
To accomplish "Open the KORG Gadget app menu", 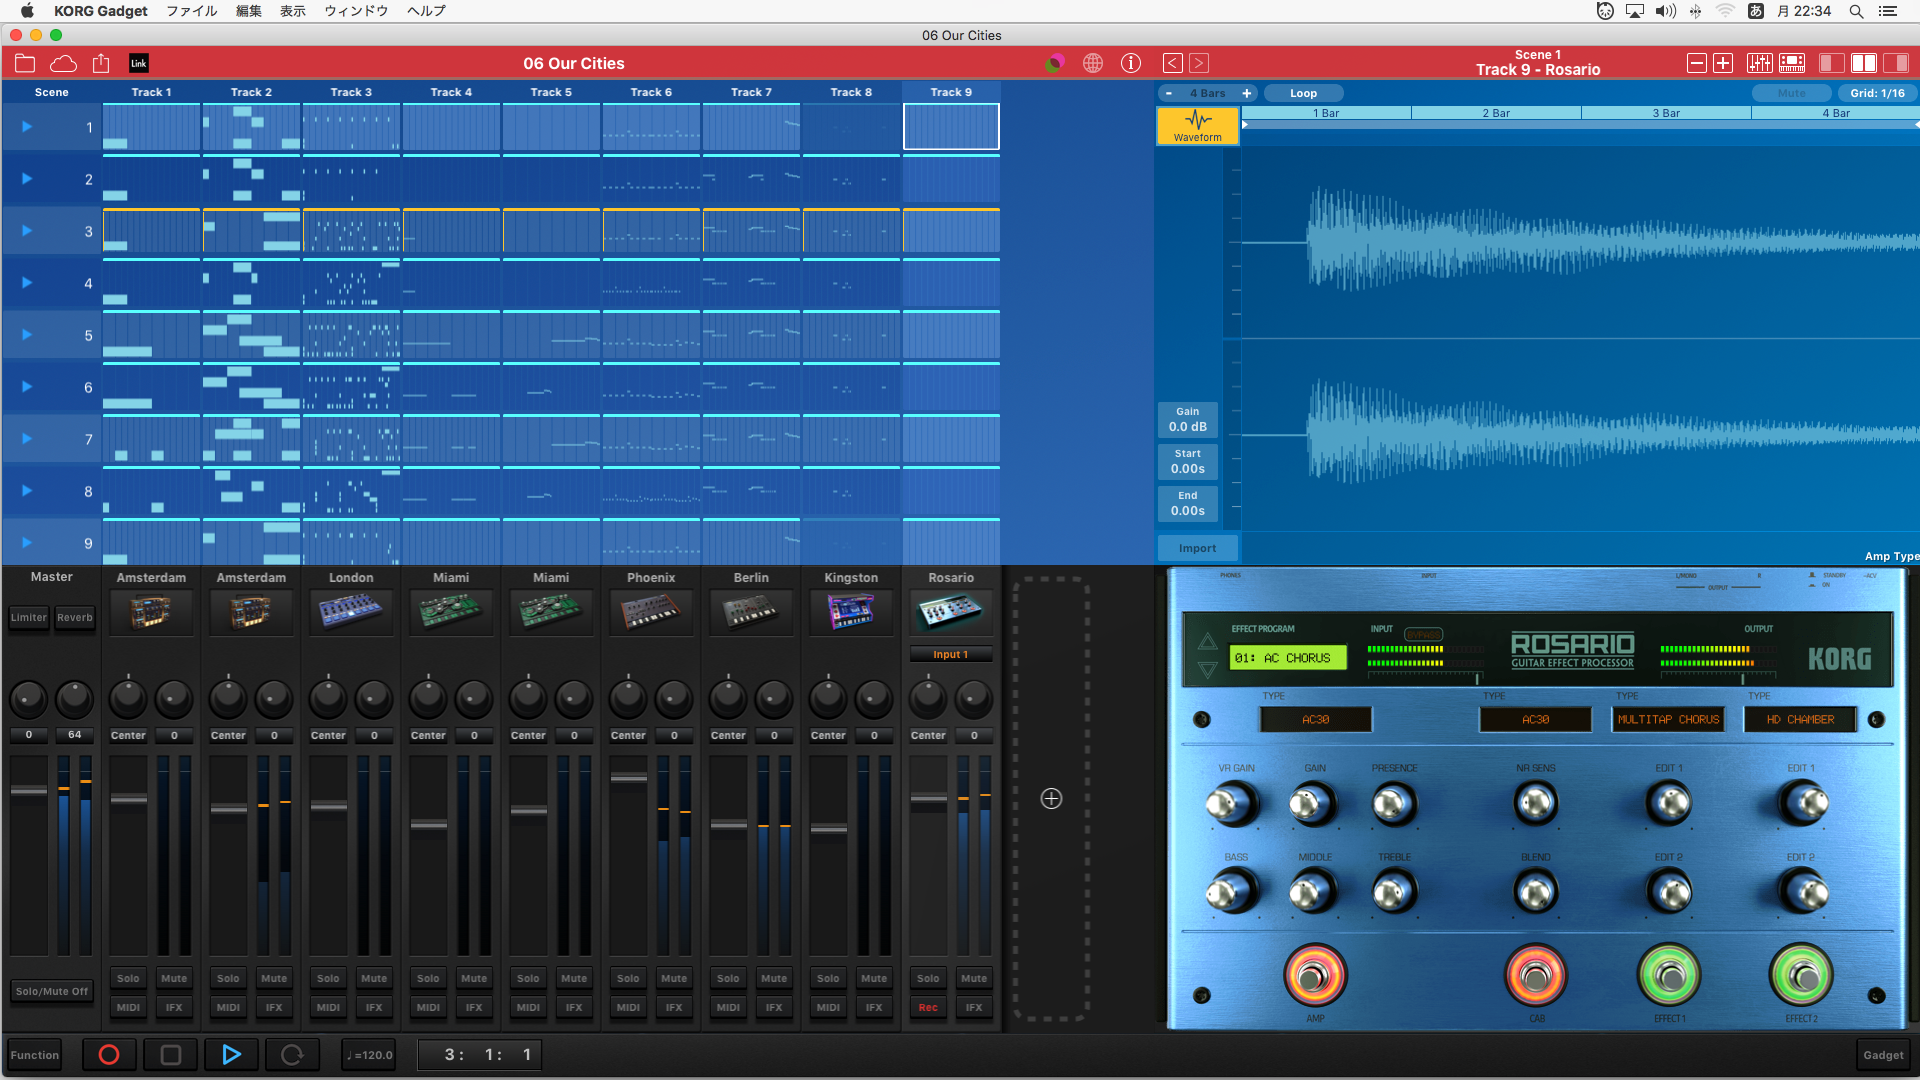I will pyautogui.click(x=101, y=11).
